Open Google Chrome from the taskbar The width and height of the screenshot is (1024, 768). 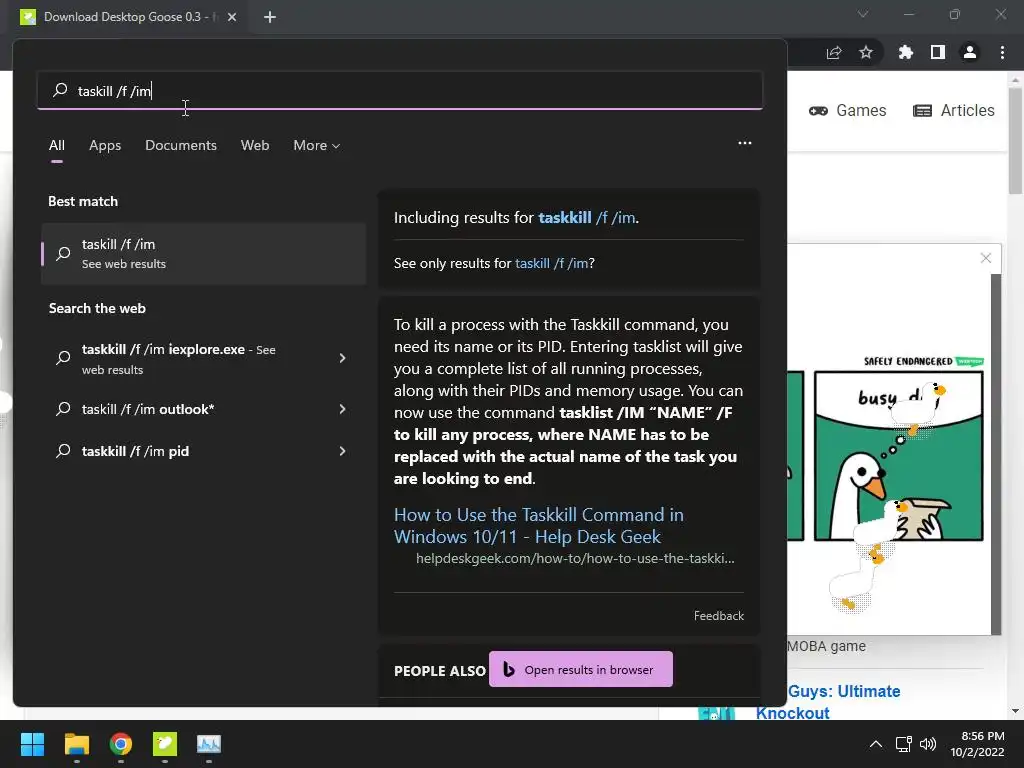coord(121,744)
